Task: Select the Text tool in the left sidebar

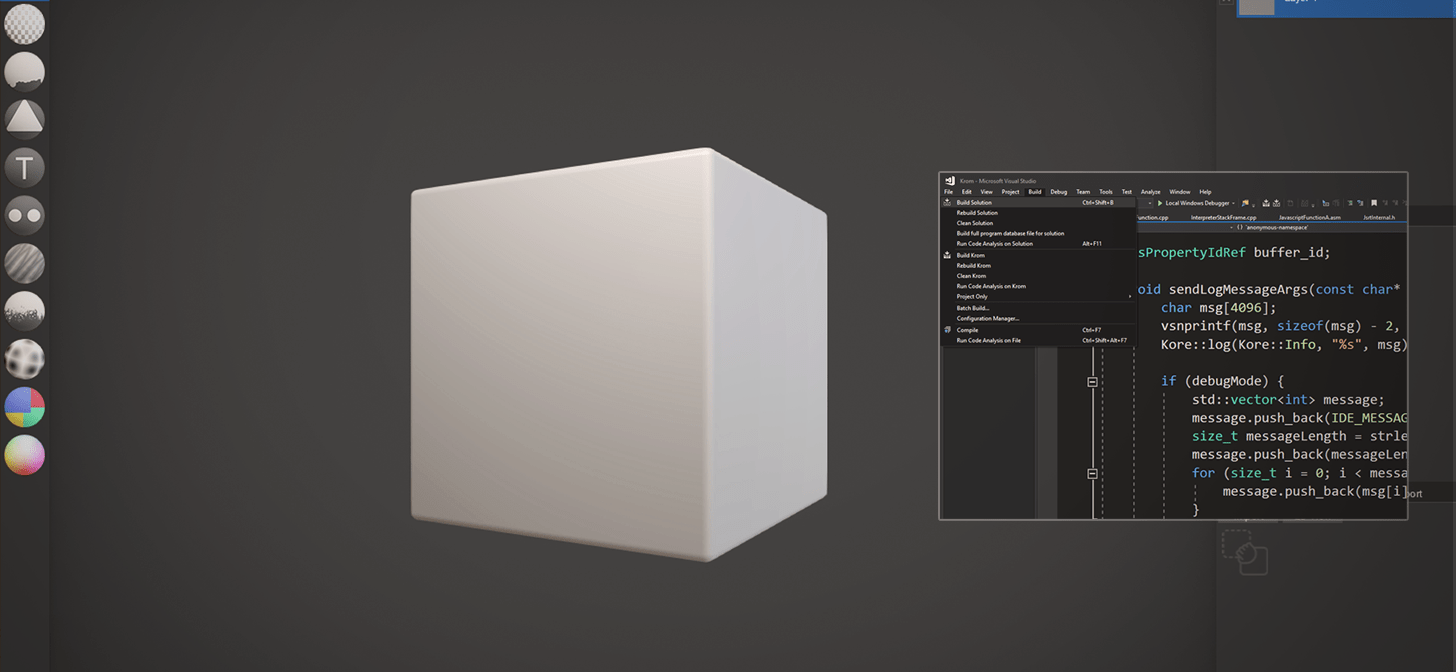Action: point(24,166)
